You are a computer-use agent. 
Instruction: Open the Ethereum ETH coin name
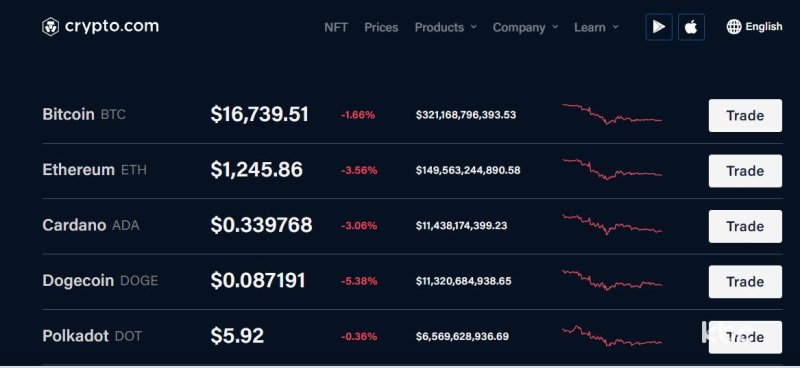pyautogui.click(x=94, y=169)
